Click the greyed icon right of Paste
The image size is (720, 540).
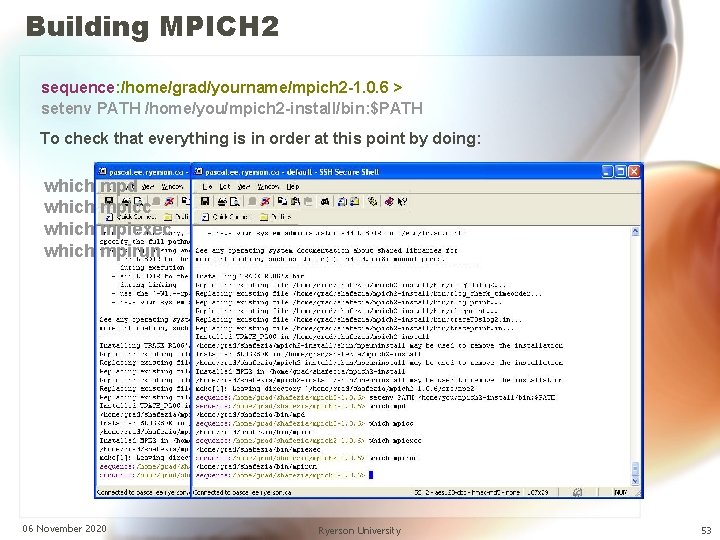(x=308, y=201)
